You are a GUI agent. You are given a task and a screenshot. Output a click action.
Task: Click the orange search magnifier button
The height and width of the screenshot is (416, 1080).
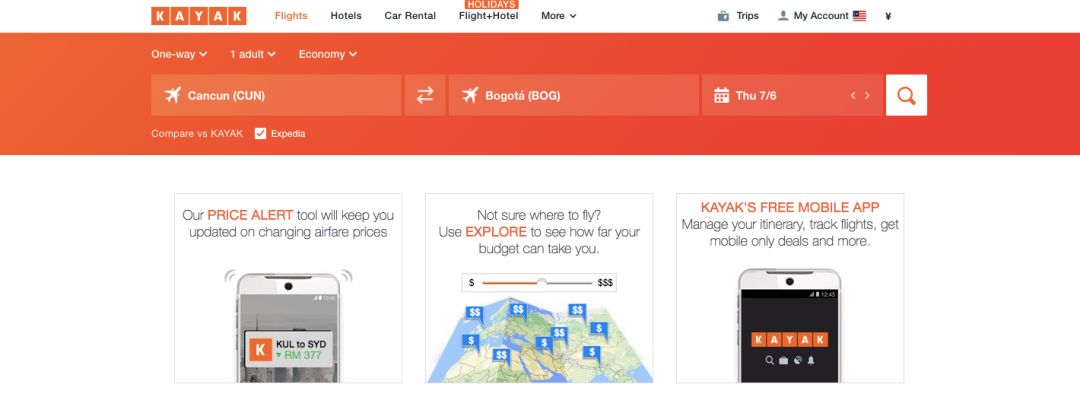[906, 95]
